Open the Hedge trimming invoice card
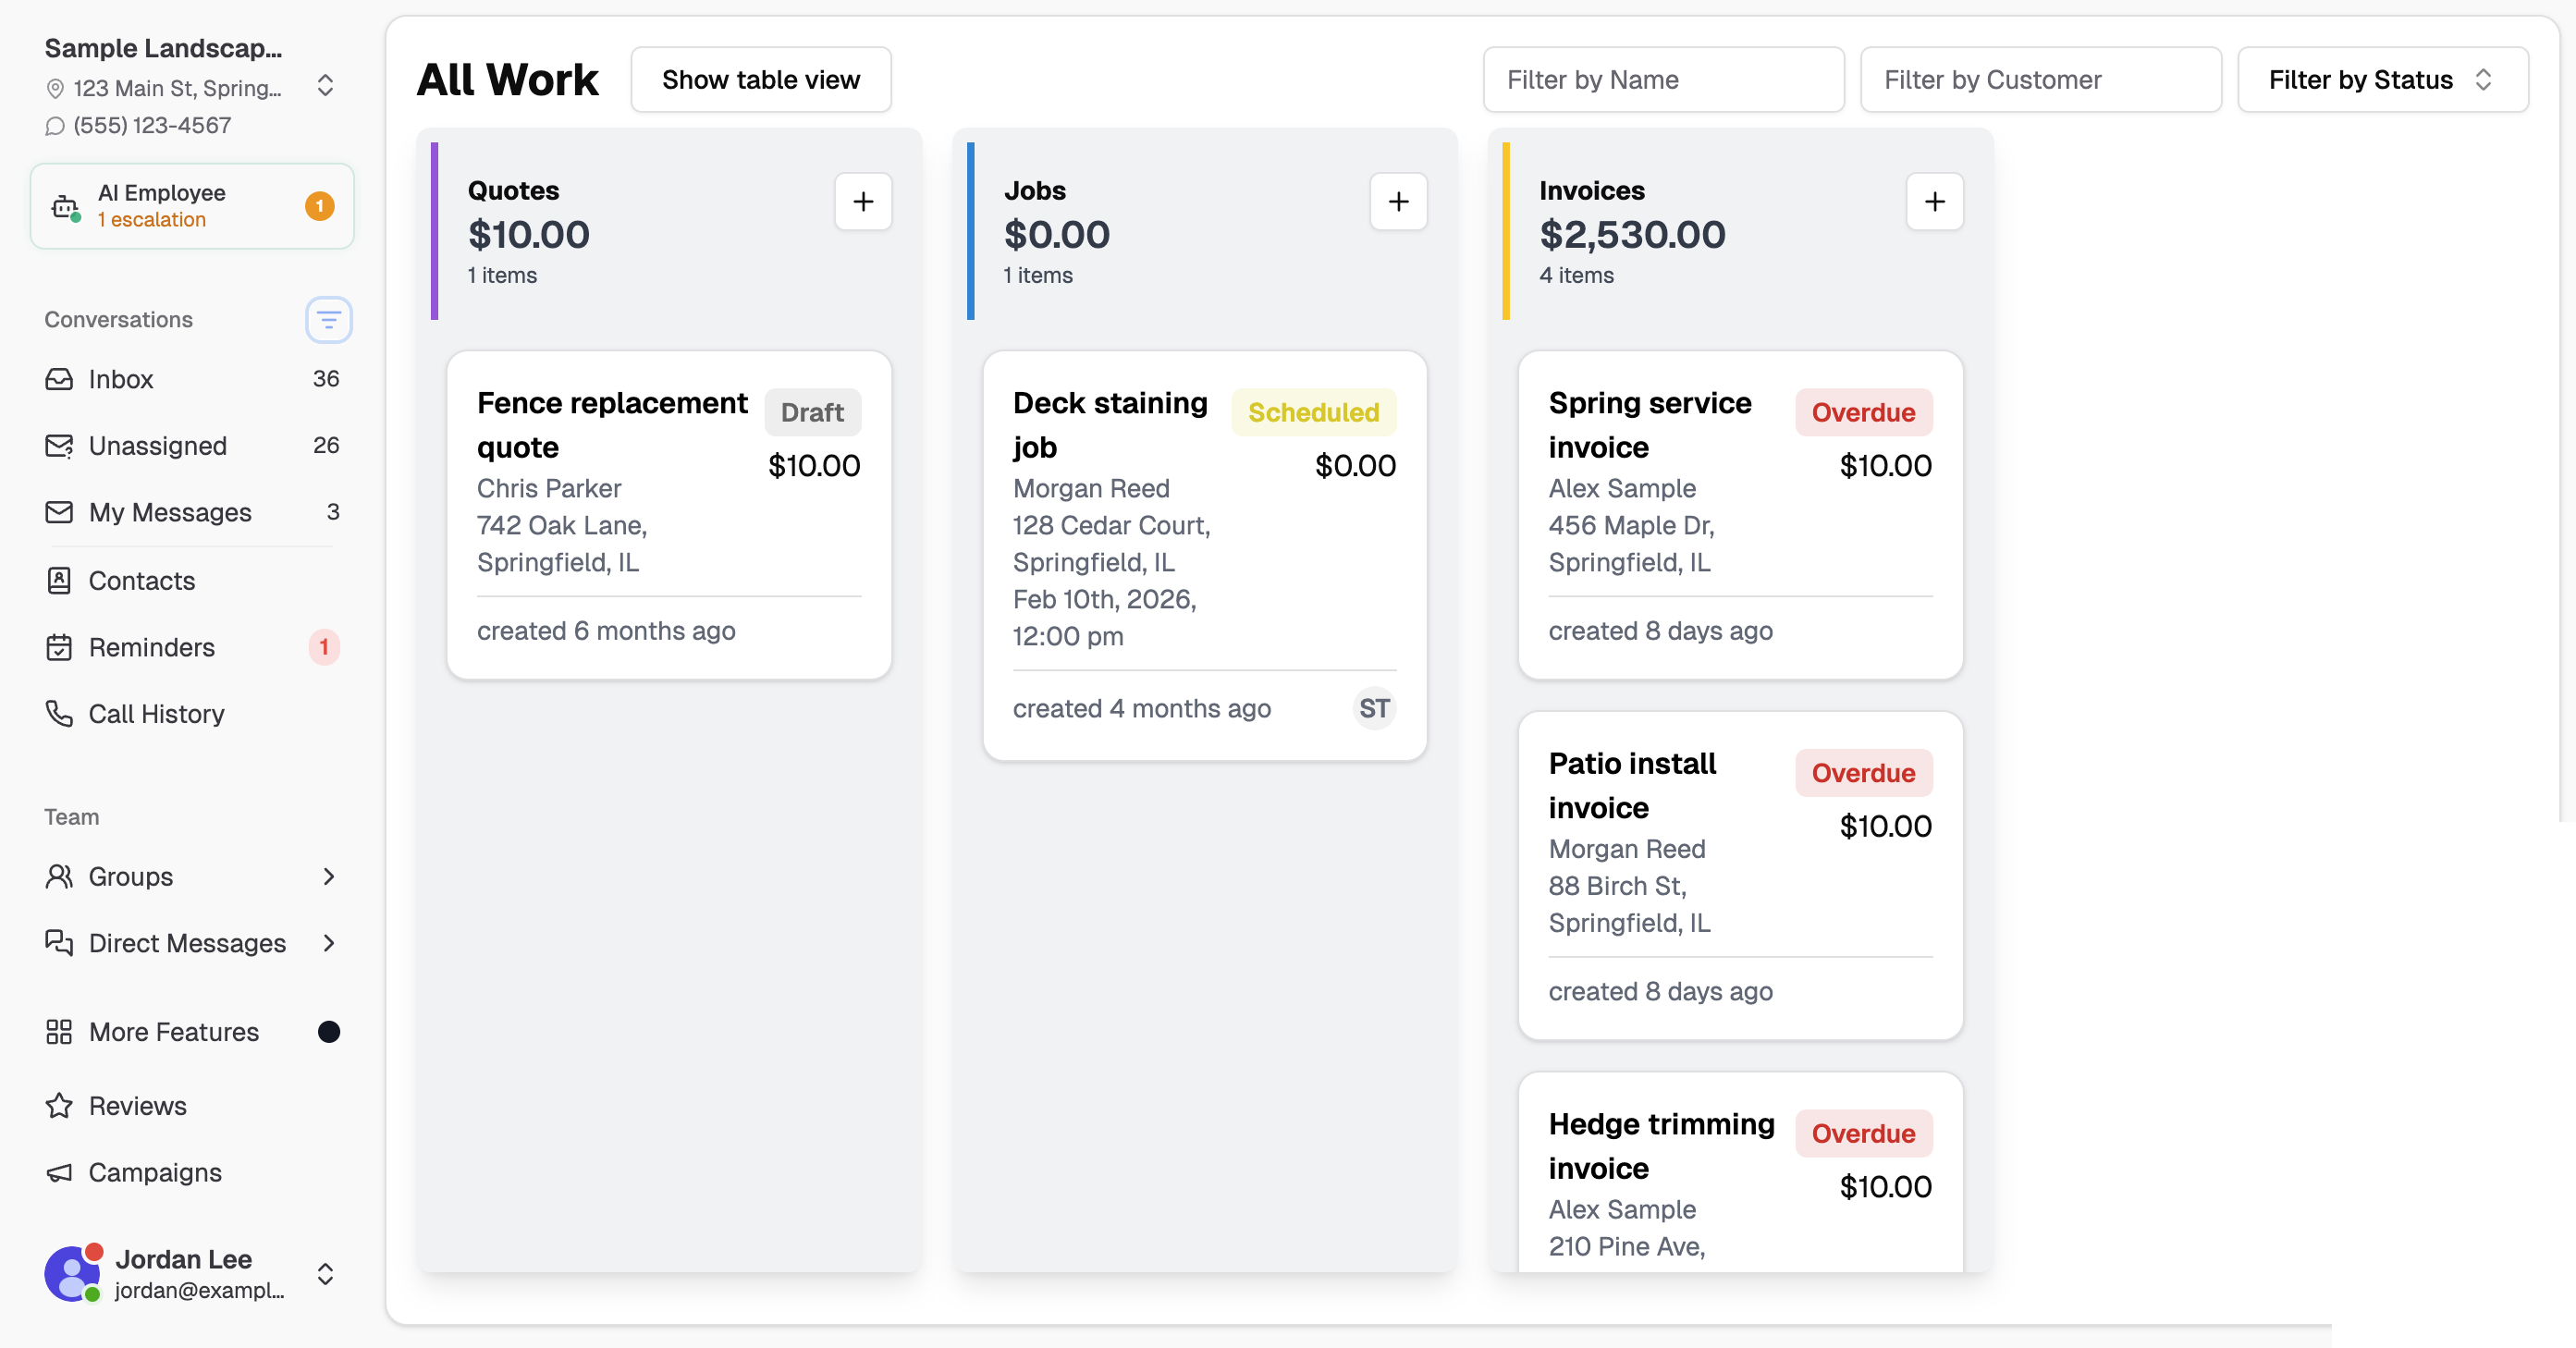The height and width of the screenshot is (1348, 2576). [x=1741, y=1172]
